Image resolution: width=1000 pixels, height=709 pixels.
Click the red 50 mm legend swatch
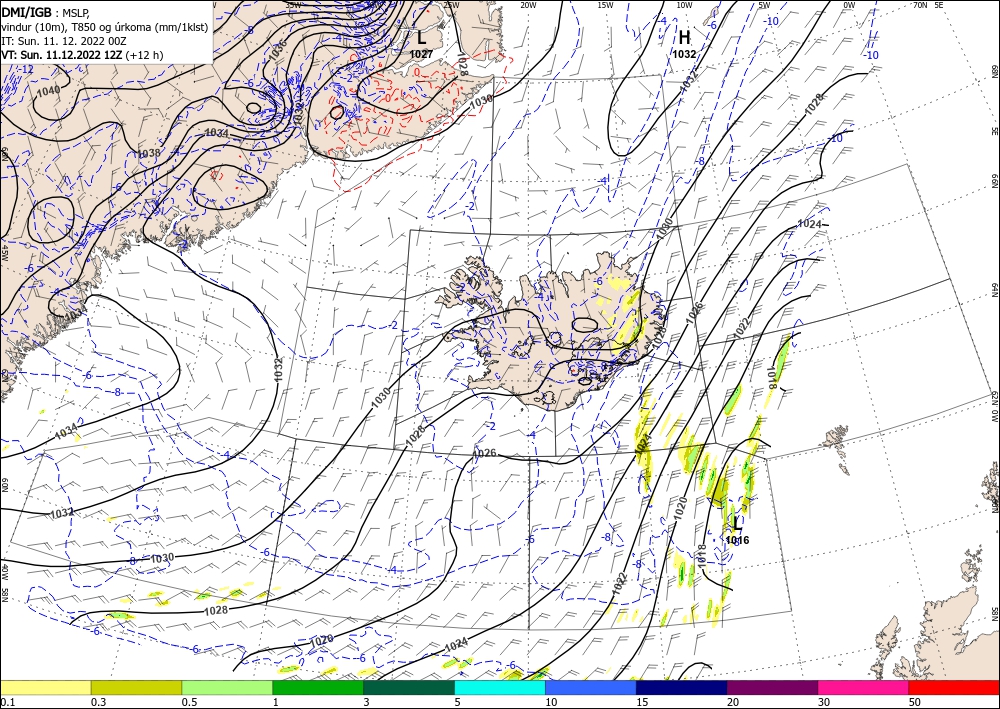point(954,687)
